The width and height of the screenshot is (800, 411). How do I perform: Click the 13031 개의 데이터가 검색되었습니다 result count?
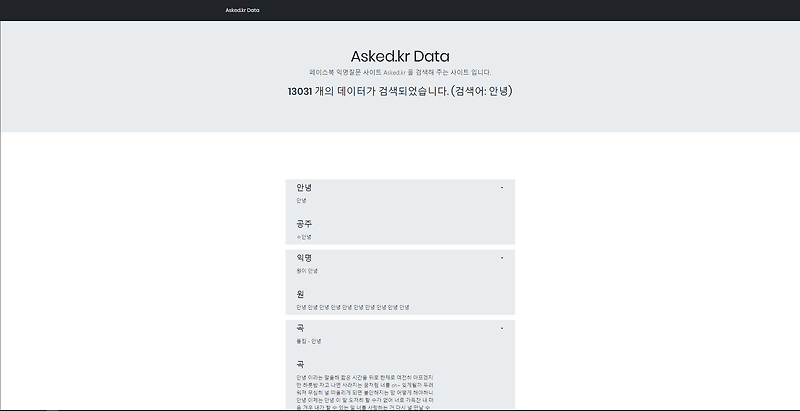[x=400, y=92]
